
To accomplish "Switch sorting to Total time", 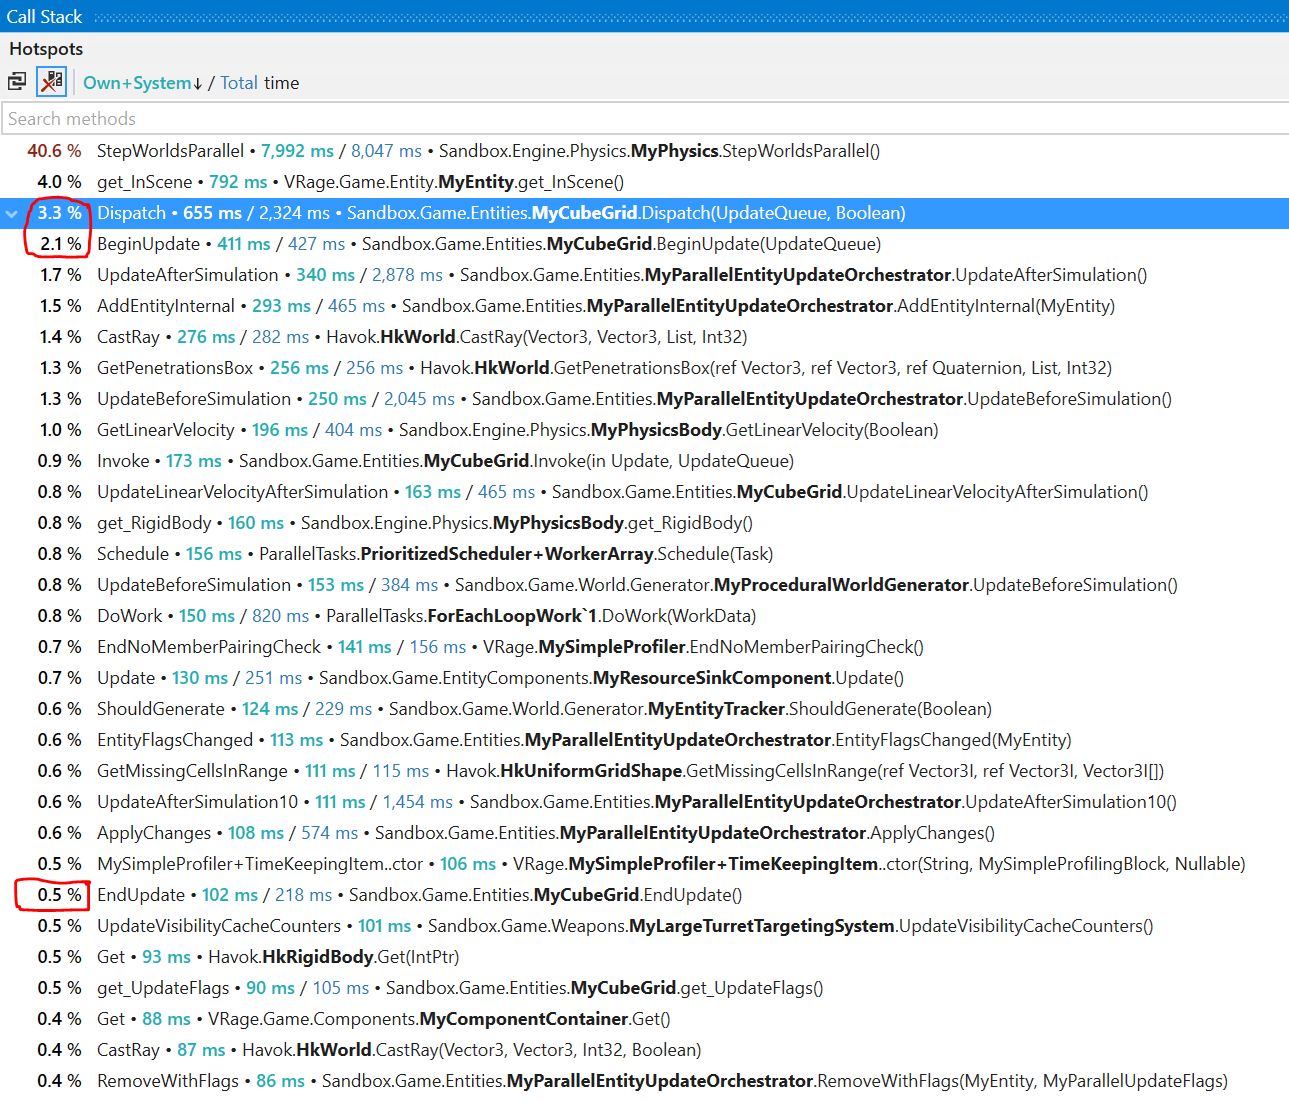I will click(x=239, y=83).
